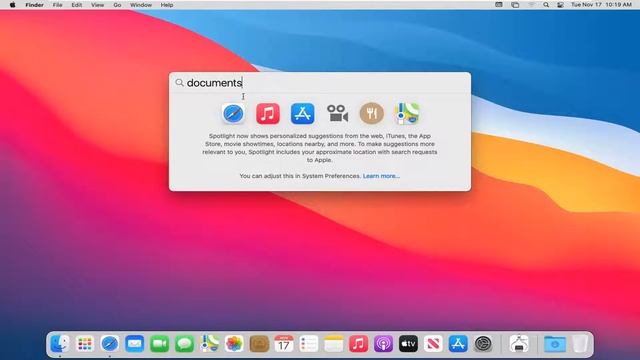The image size is (640, 360).
Task: Open the Finder menu
Action: [x=34, y=5]
